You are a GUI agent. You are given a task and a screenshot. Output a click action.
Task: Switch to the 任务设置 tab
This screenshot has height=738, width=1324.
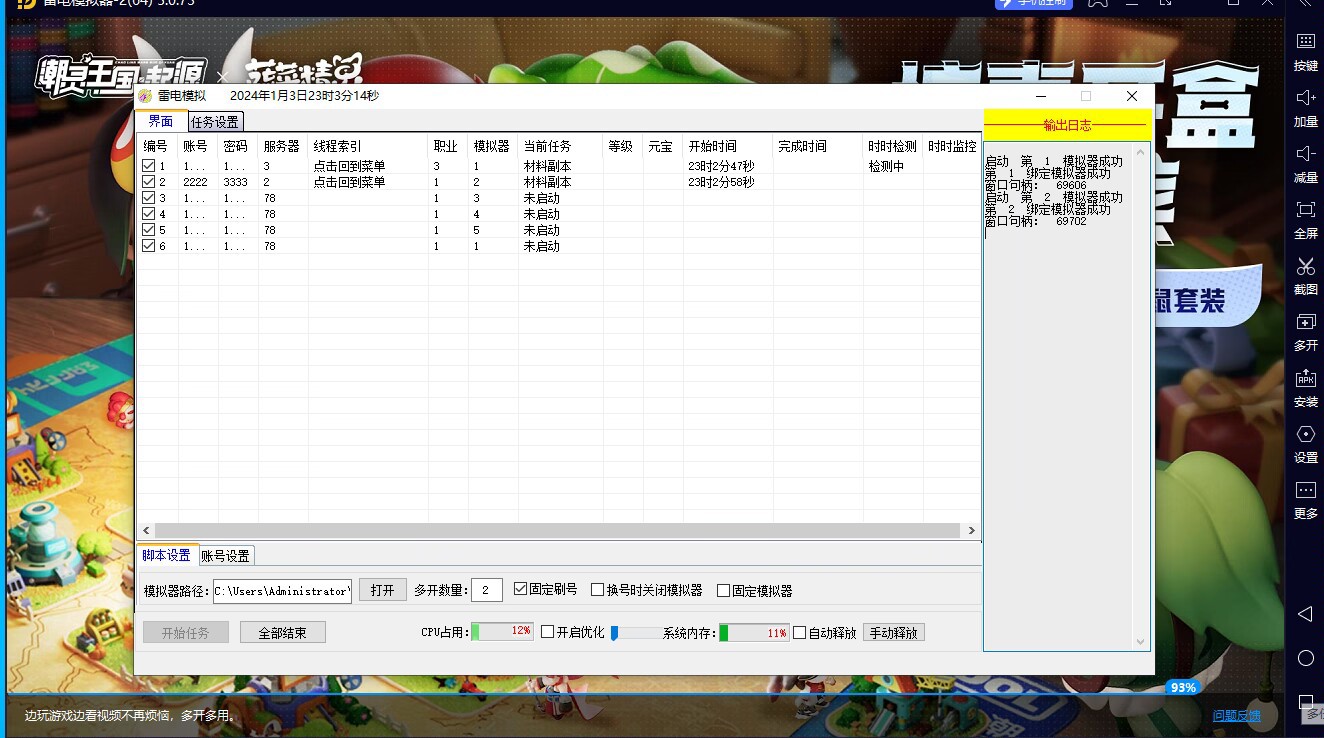click(215, 122)
